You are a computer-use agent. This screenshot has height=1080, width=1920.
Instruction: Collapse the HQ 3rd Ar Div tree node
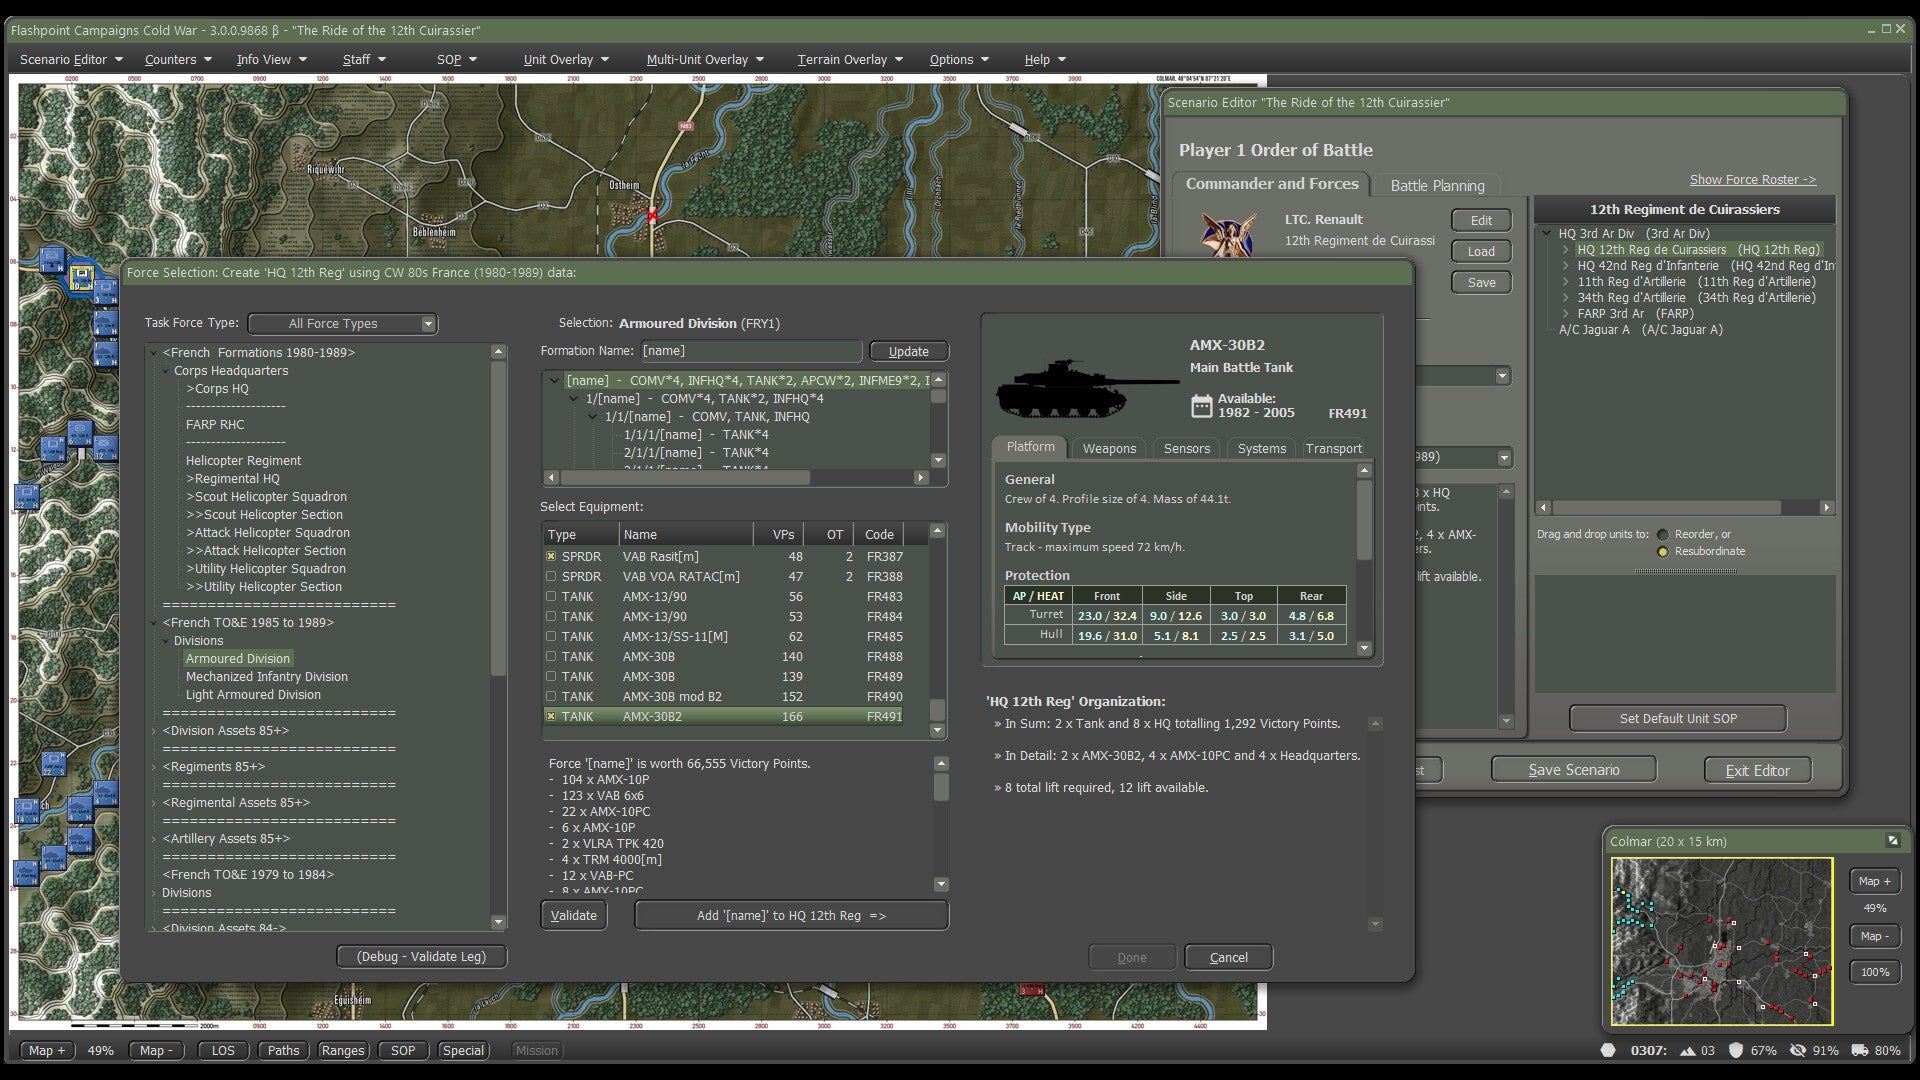(x=1546, y=233)
